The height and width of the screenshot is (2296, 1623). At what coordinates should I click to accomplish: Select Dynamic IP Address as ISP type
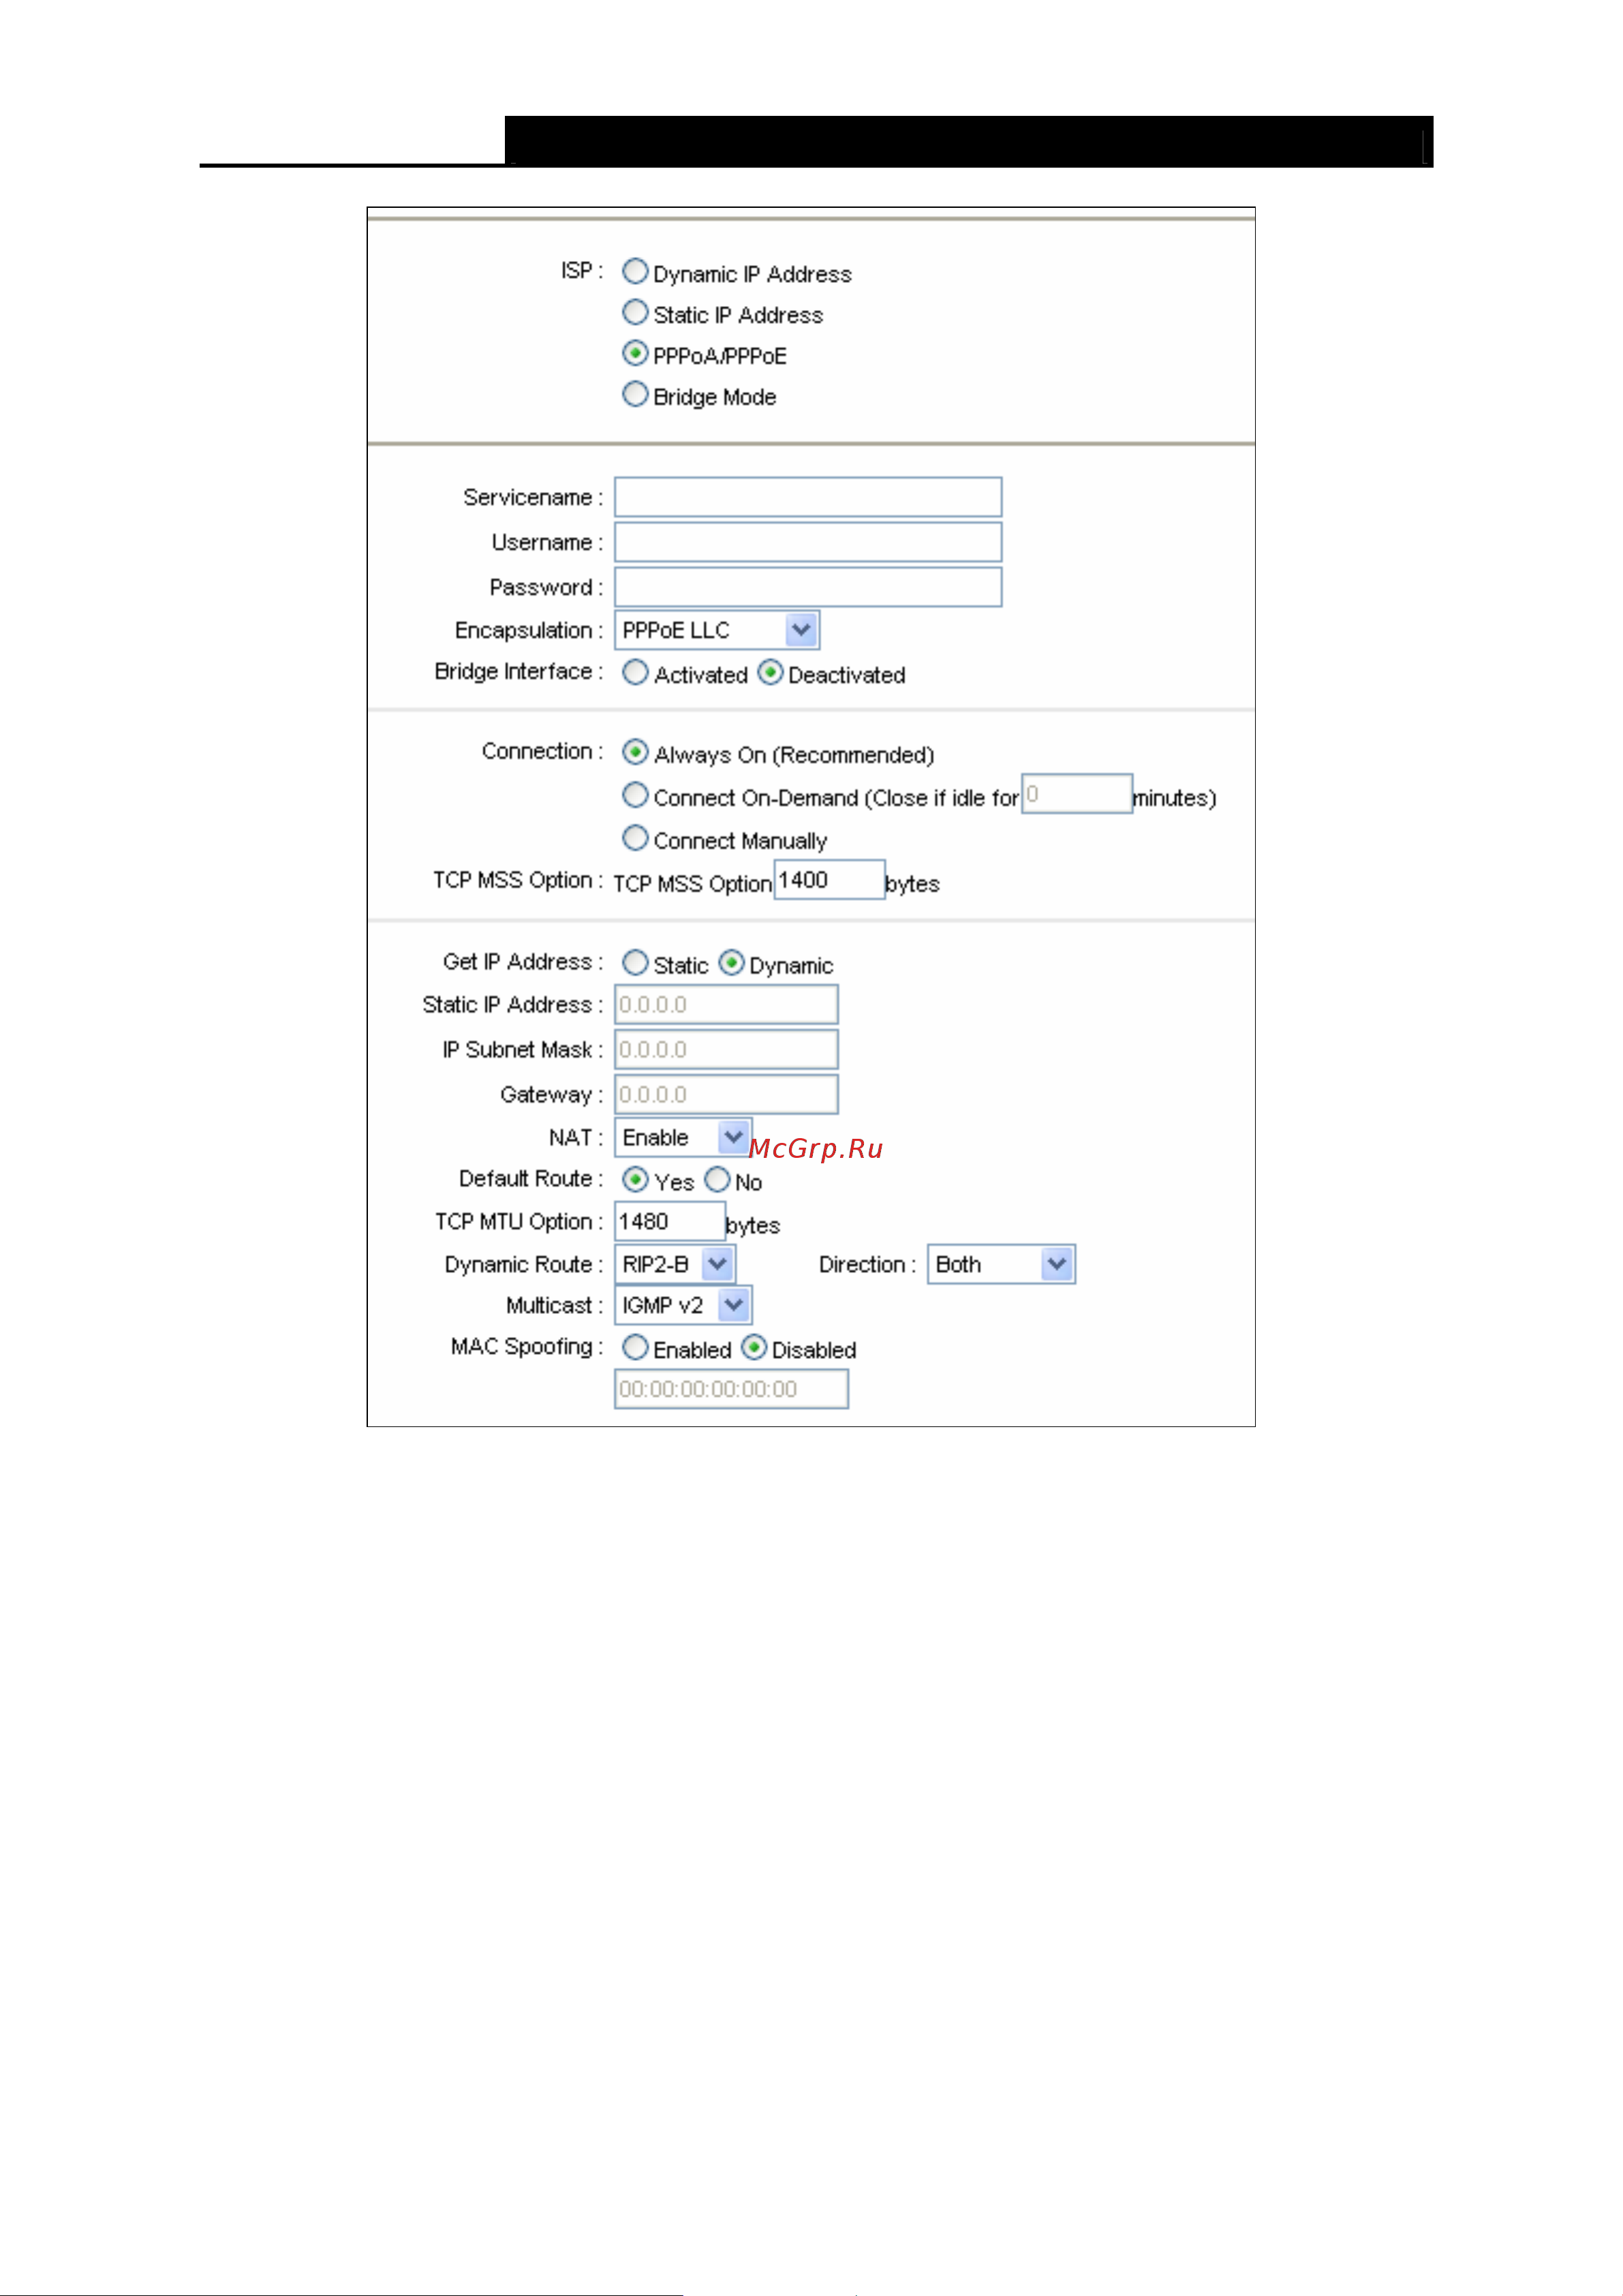click(x=635, y=271)
